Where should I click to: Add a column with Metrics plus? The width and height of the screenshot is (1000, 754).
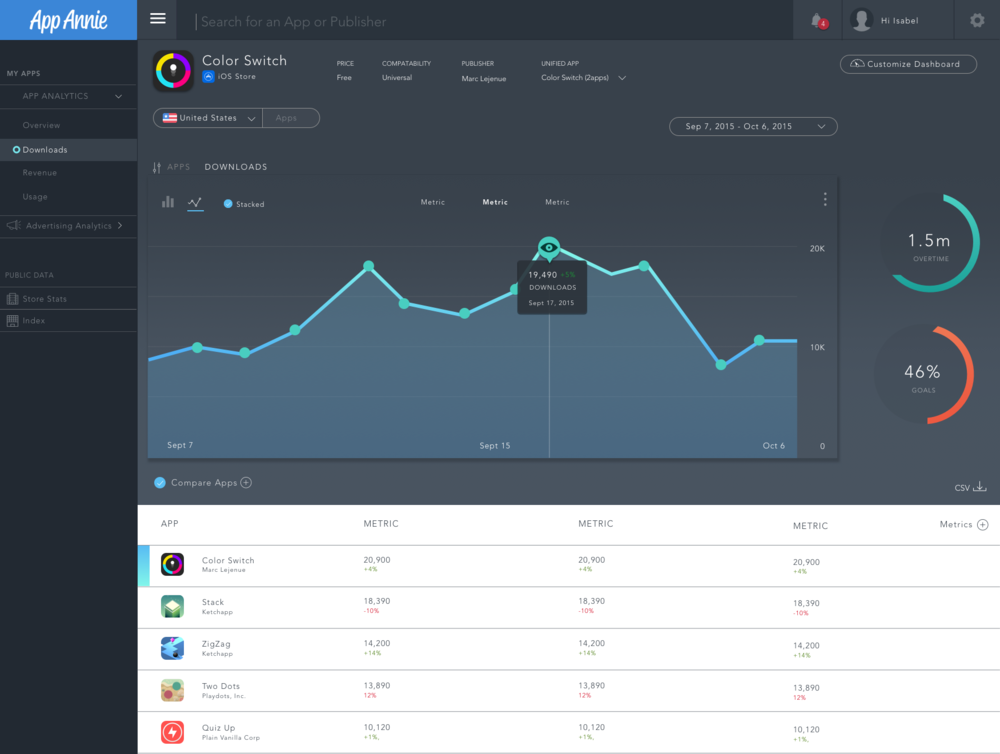click(x=983, y=524)
